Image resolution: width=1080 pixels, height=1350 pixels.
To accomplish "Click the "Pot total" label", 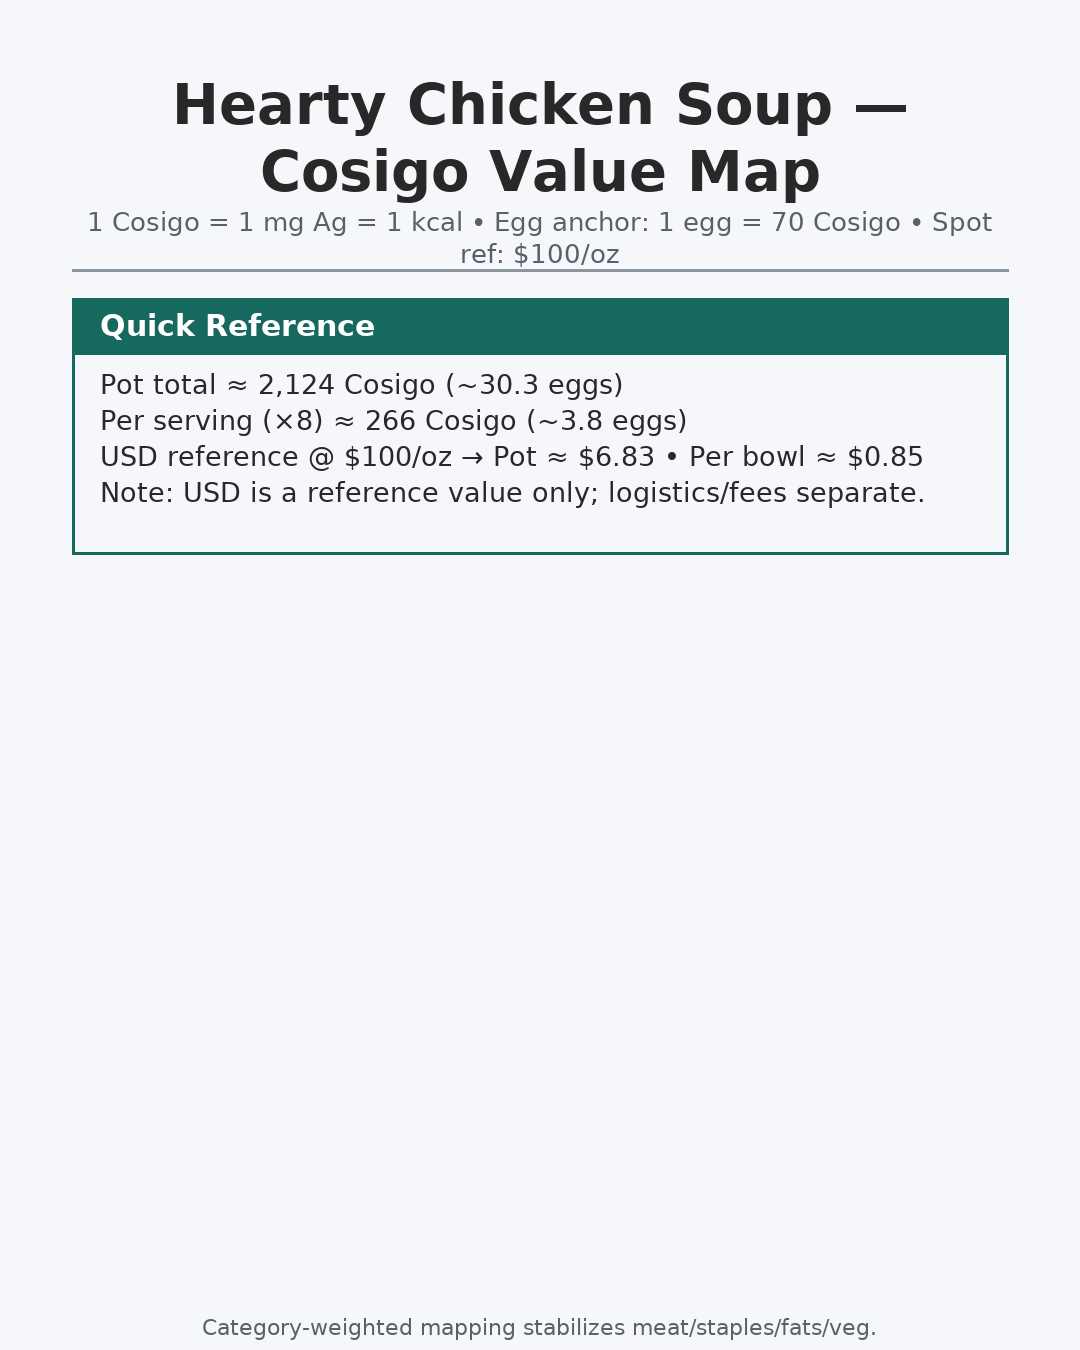I will 158,386.
